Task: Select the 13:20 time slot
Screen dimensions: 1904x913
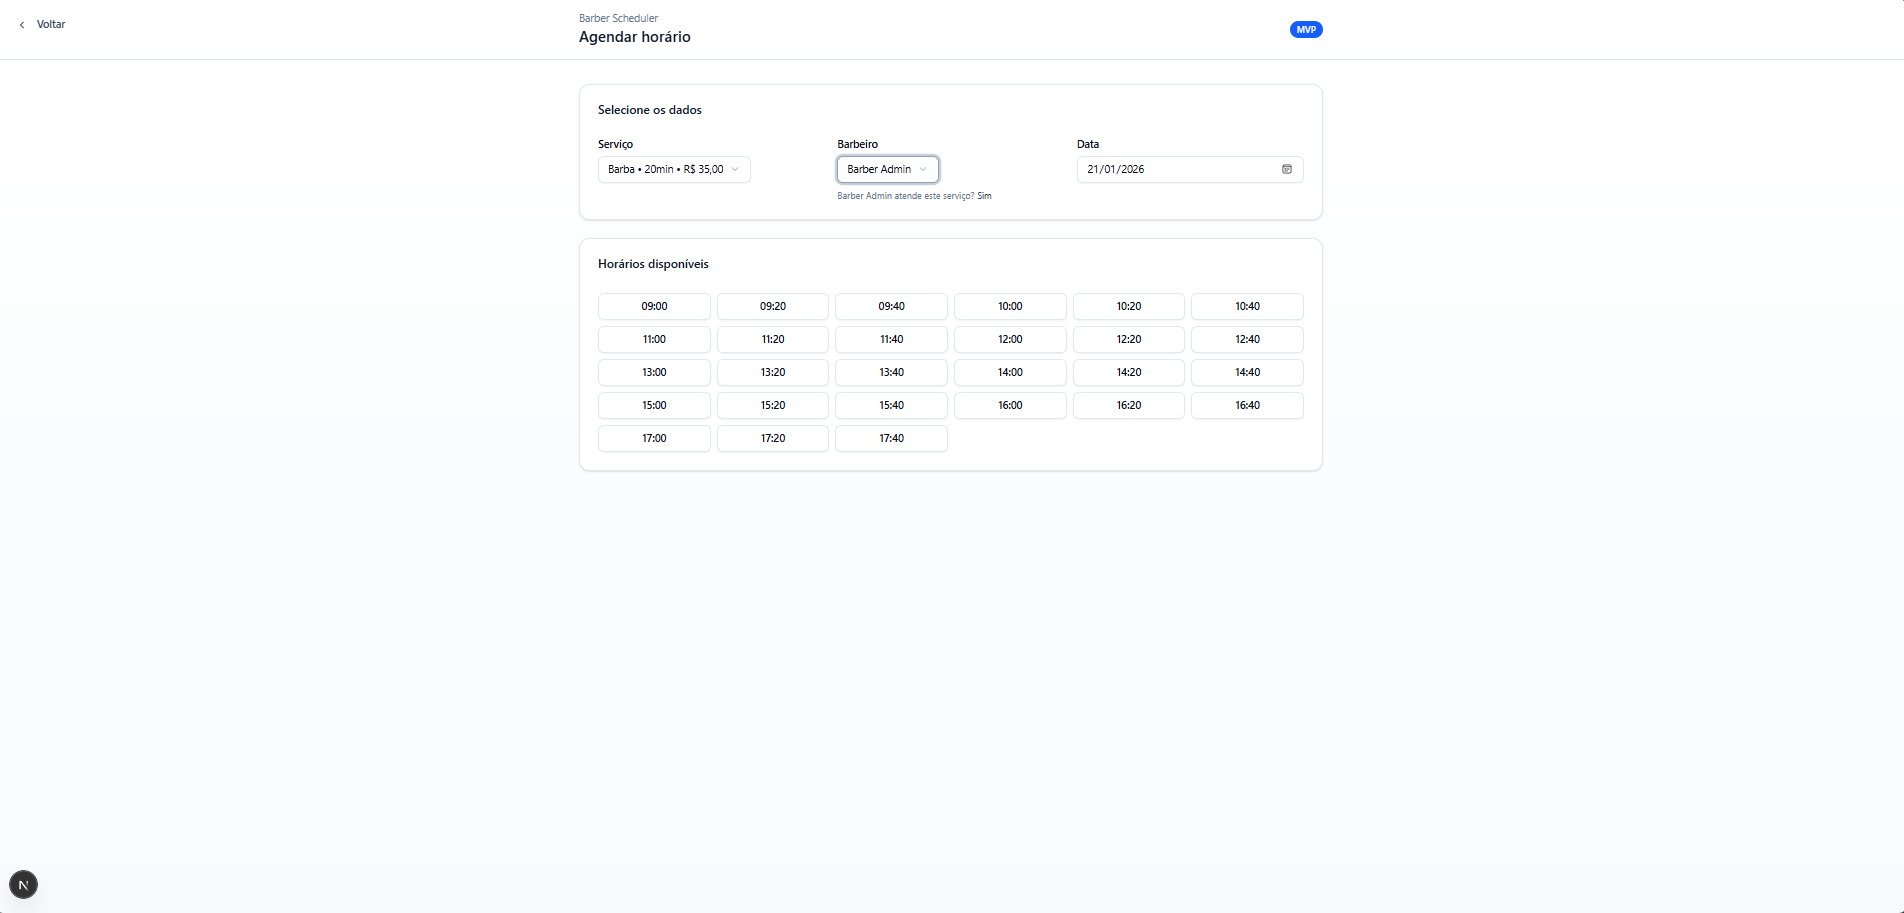Action: pyautogui.click(x=772, y=372)
